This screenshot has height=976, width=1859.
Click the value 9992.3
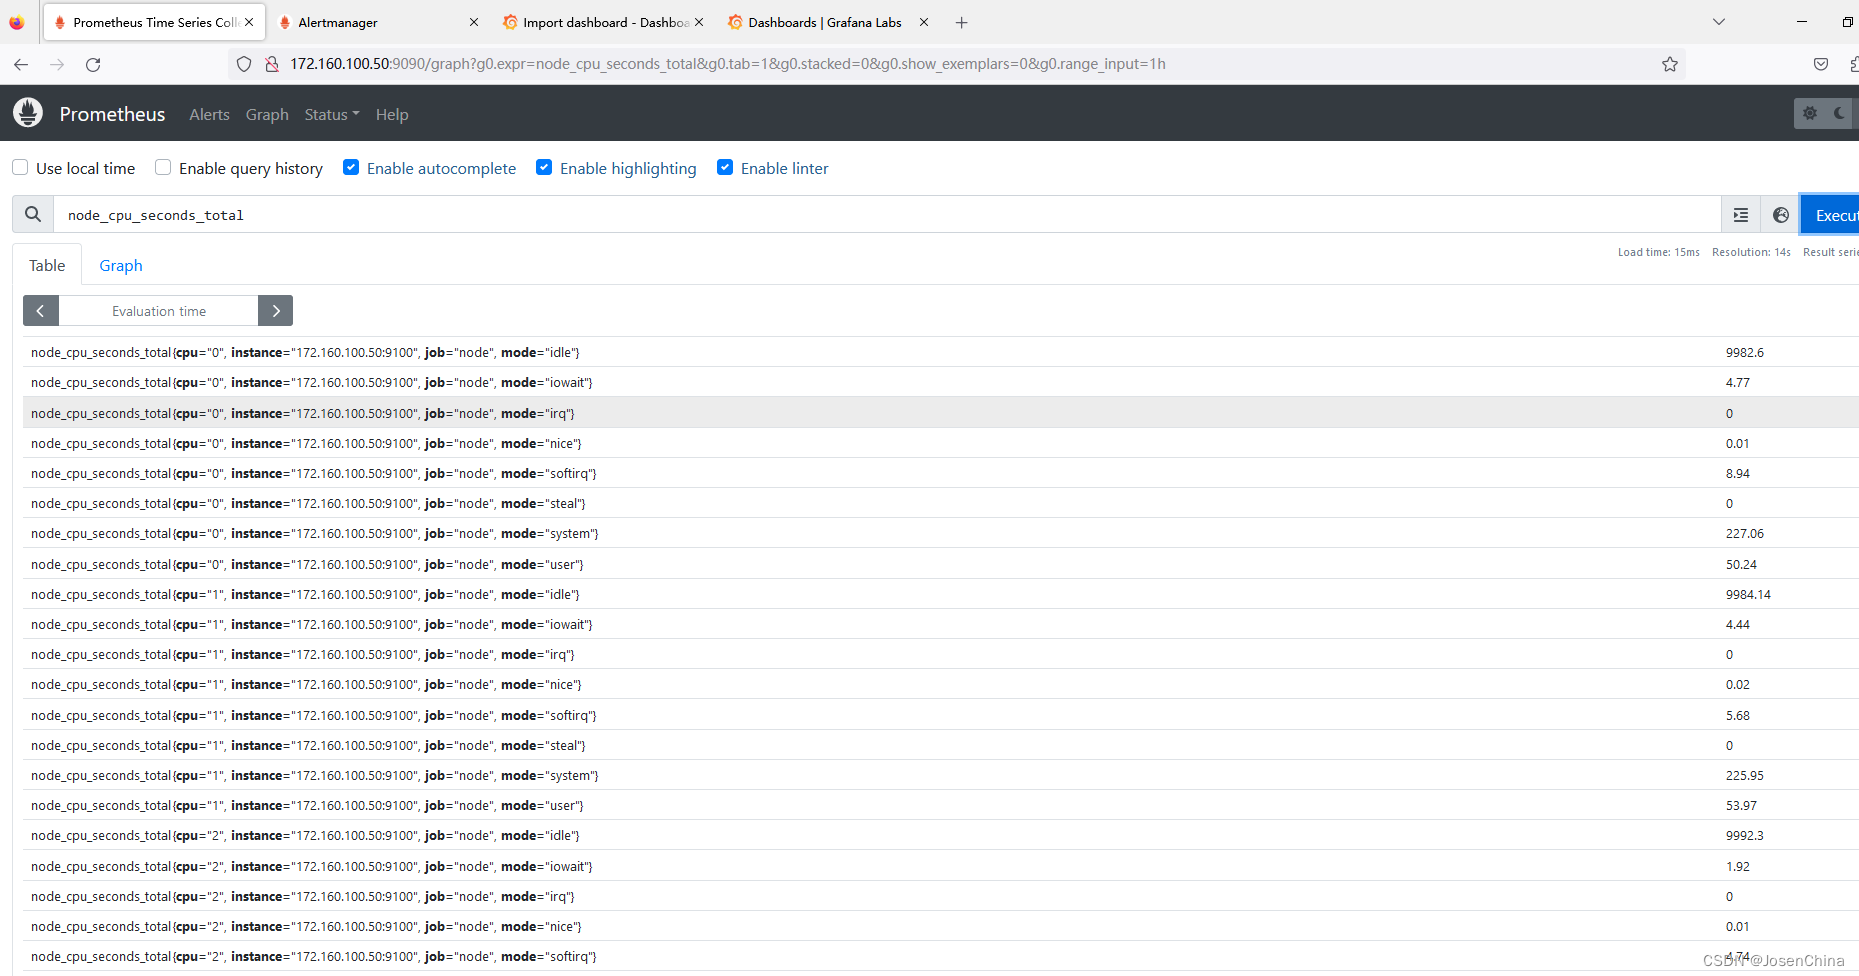click(x=1744, y=836)
